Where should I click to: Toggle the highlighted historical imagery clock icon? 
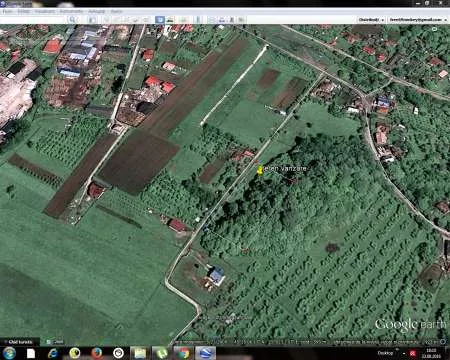(160, 20)
